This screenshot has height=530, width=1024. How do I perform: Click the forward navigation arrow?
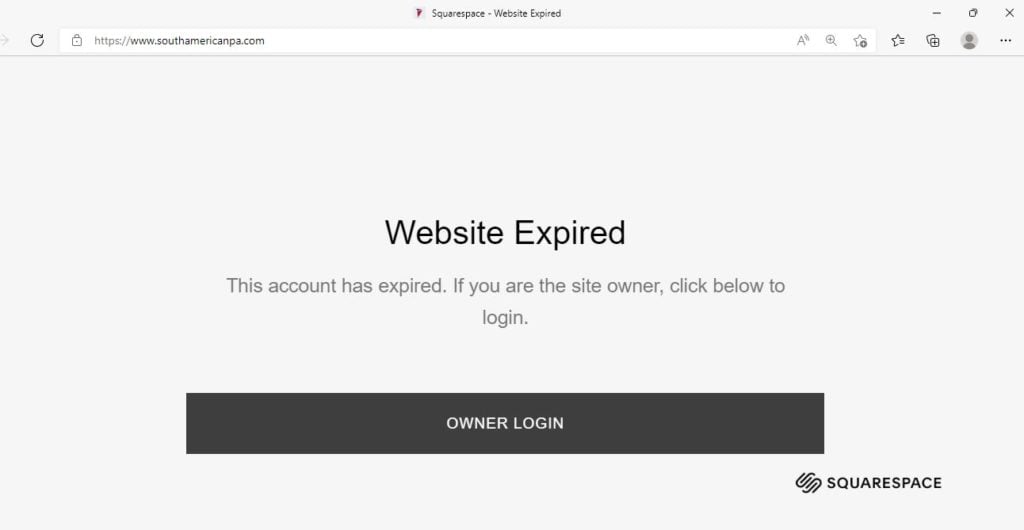tap(5, 40)
